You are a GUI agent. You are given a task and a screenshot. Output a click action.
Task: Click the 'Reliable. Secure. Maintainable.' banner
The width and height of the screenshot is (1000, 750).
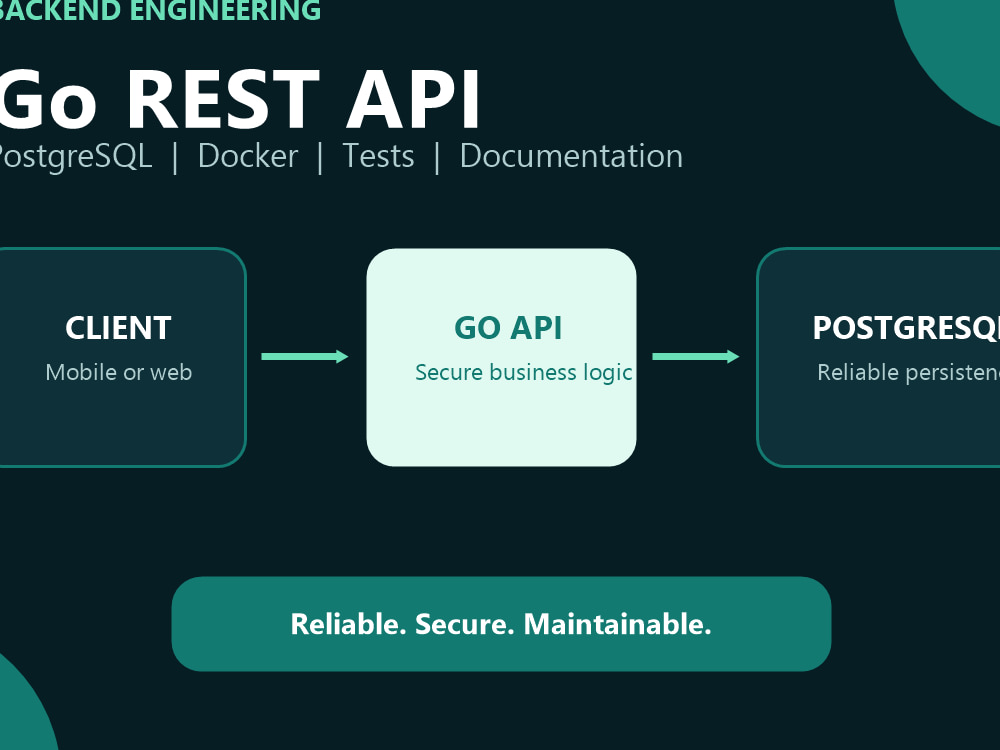coord(501,624)
